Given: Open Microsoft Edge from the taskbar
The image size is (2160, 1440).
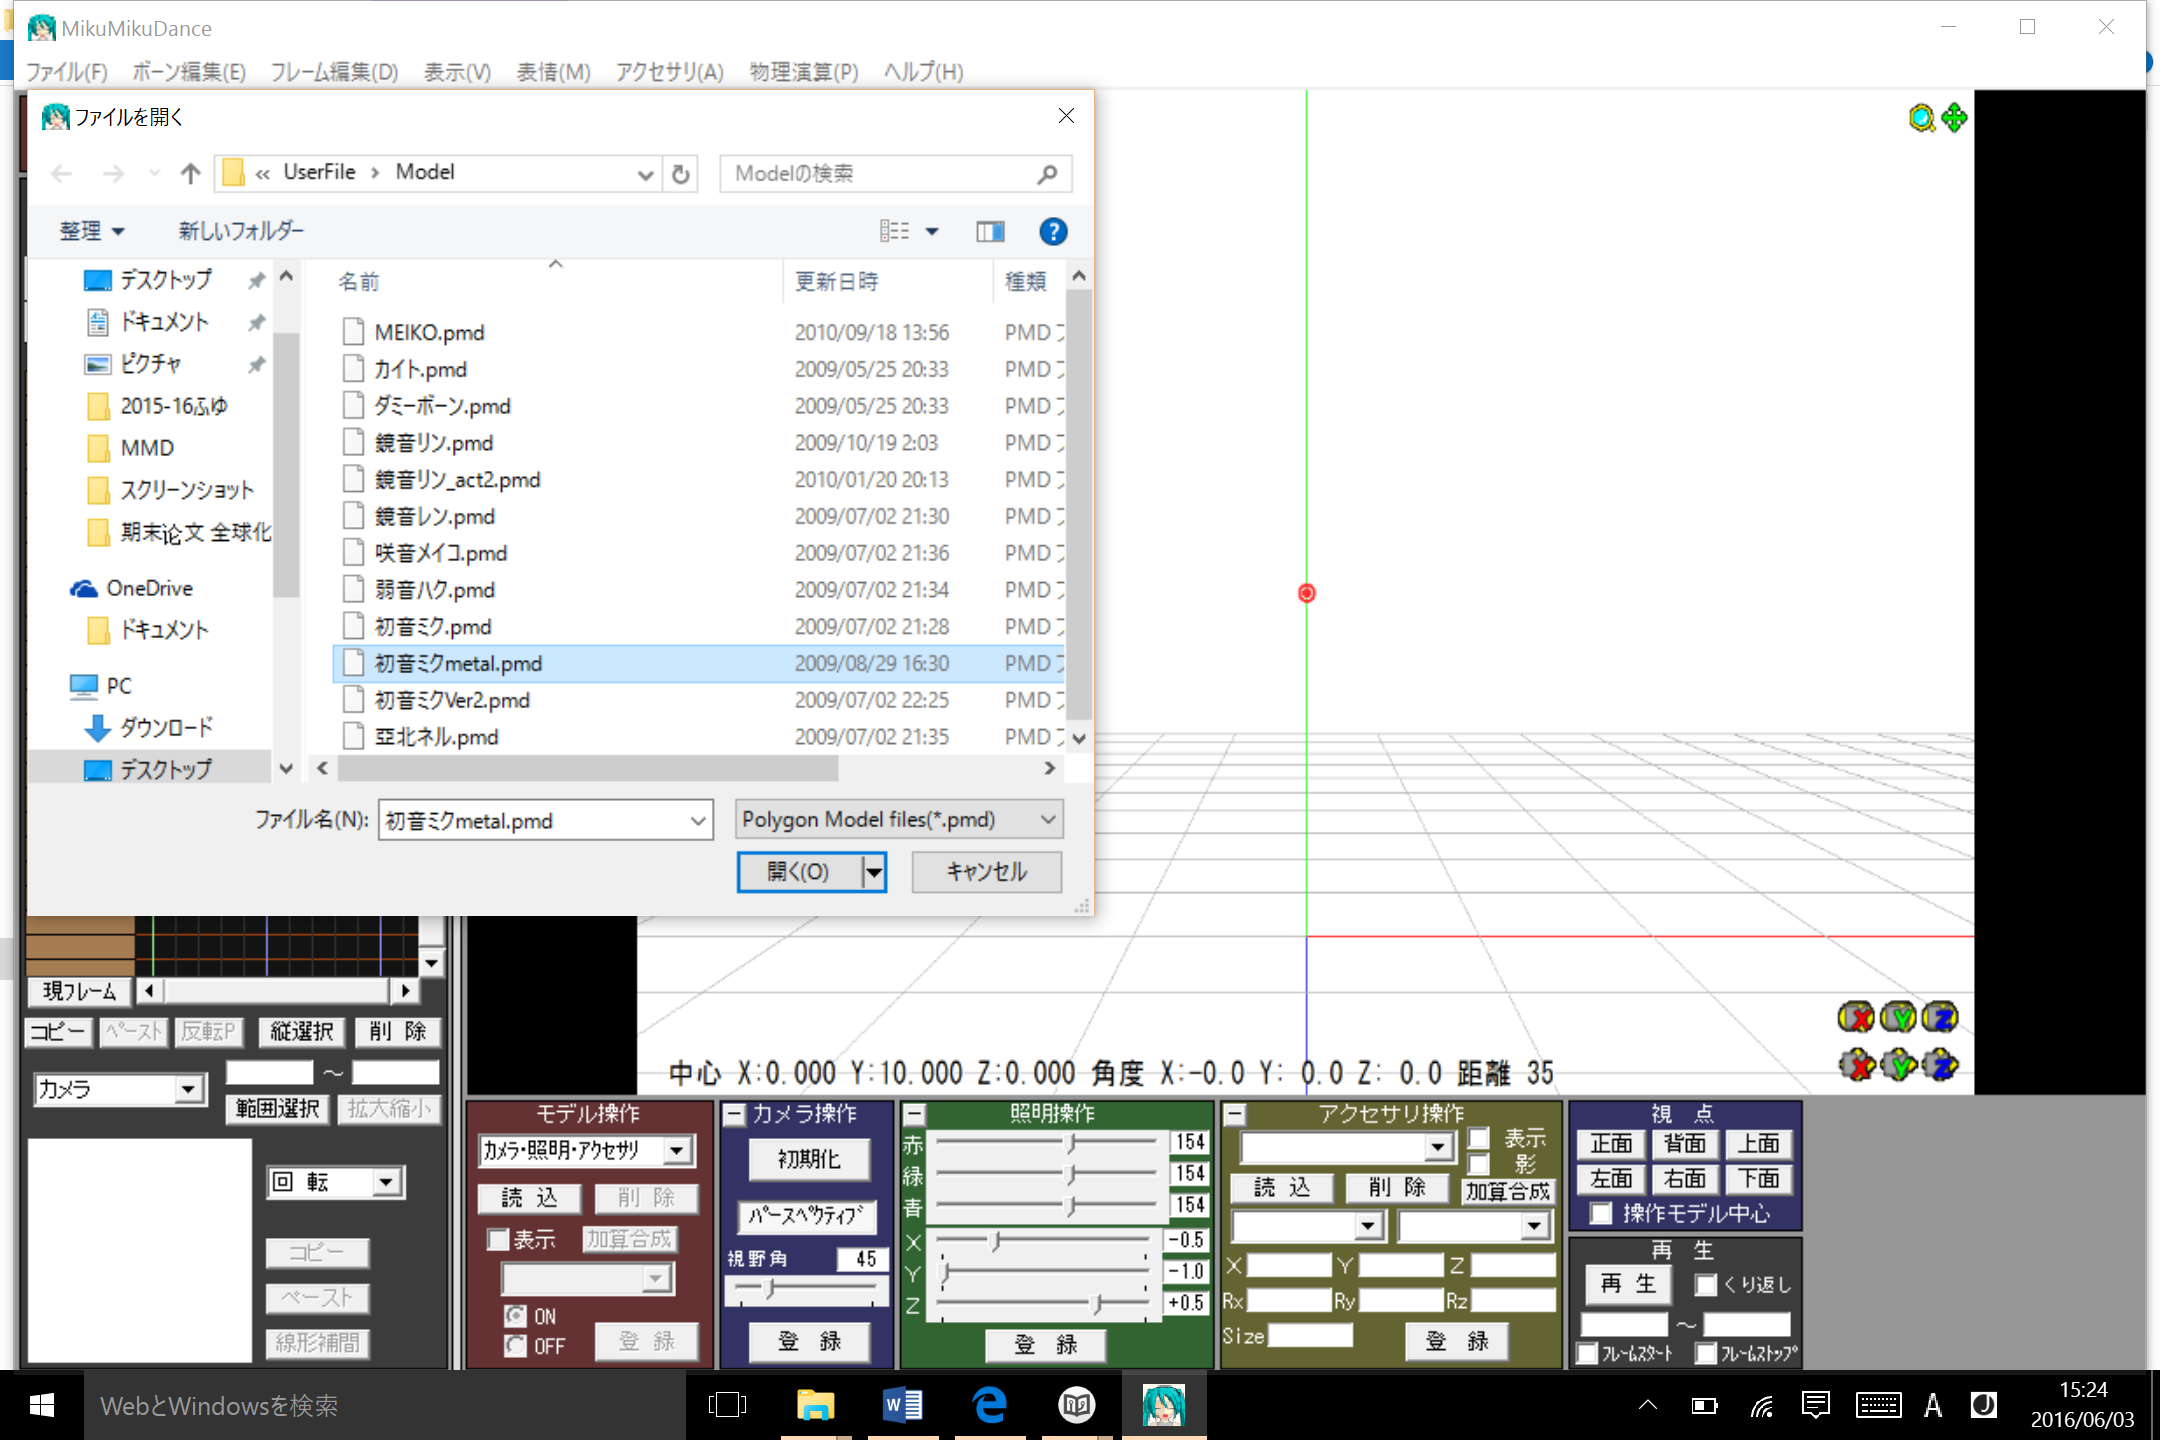Looking at the screenshot, I should click(x=990, y=1405).
